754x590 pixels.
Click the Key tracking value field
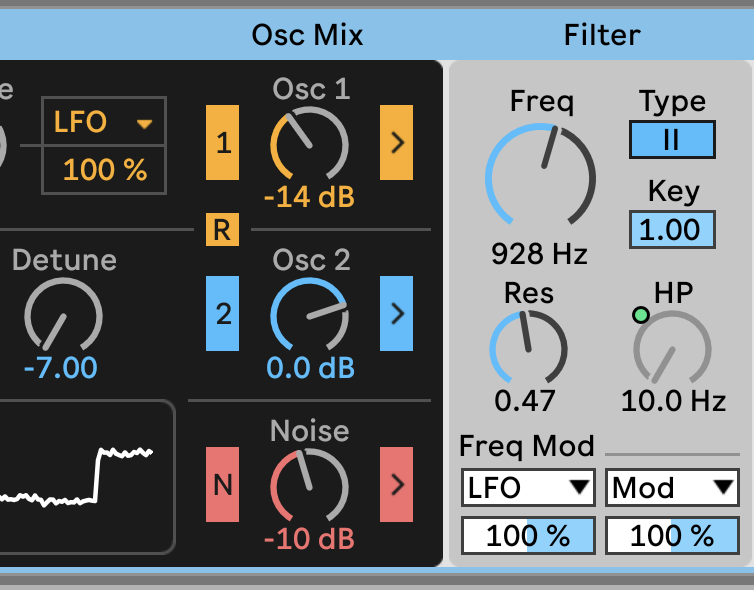671,230
